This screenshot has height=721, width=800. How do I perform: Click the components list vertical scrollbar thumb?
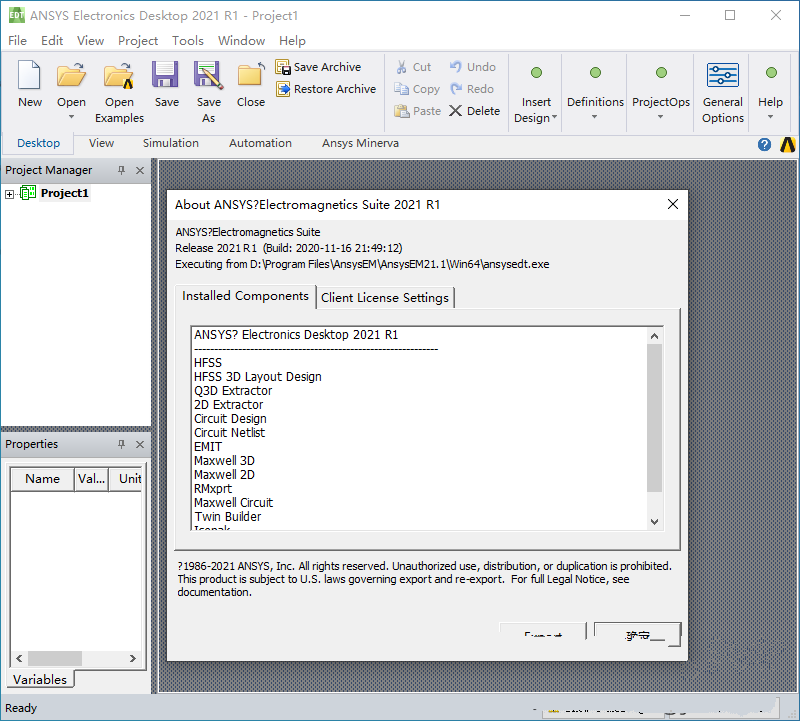655,418
